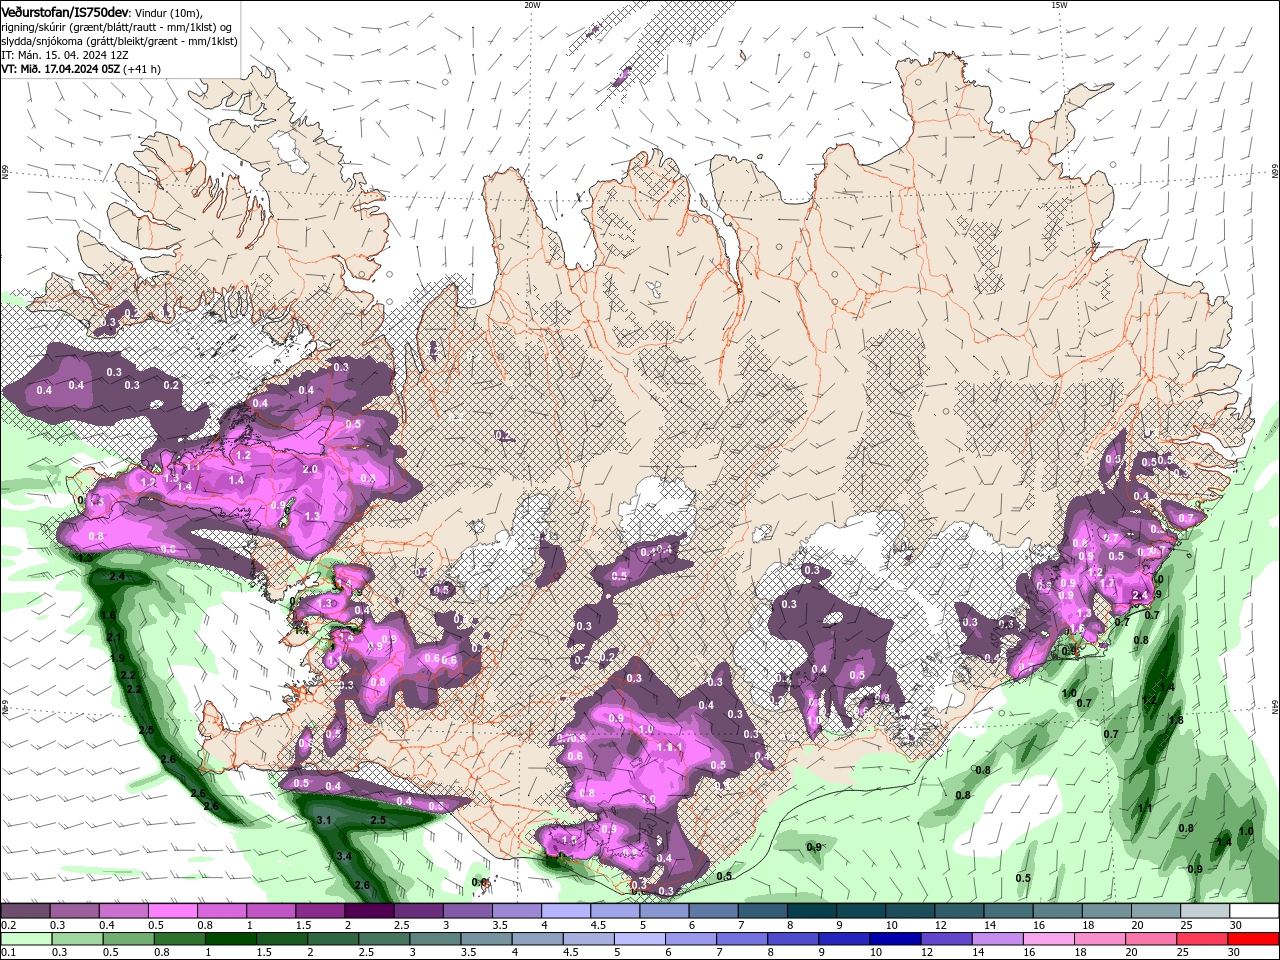Click the 0.1 label on rain legend
This screenshot has height=960, width=1280.
(x=8, y=953)
